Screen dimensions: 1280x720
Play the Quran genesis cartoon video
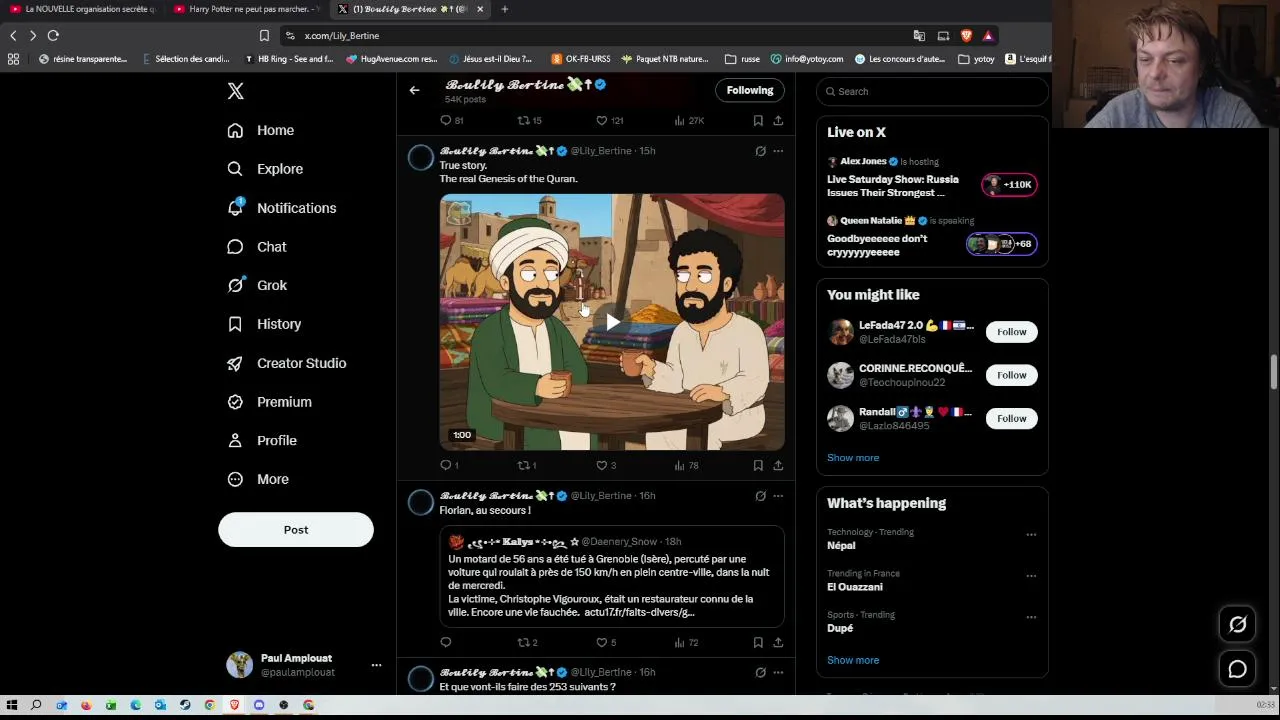click(x=612, y=321)
